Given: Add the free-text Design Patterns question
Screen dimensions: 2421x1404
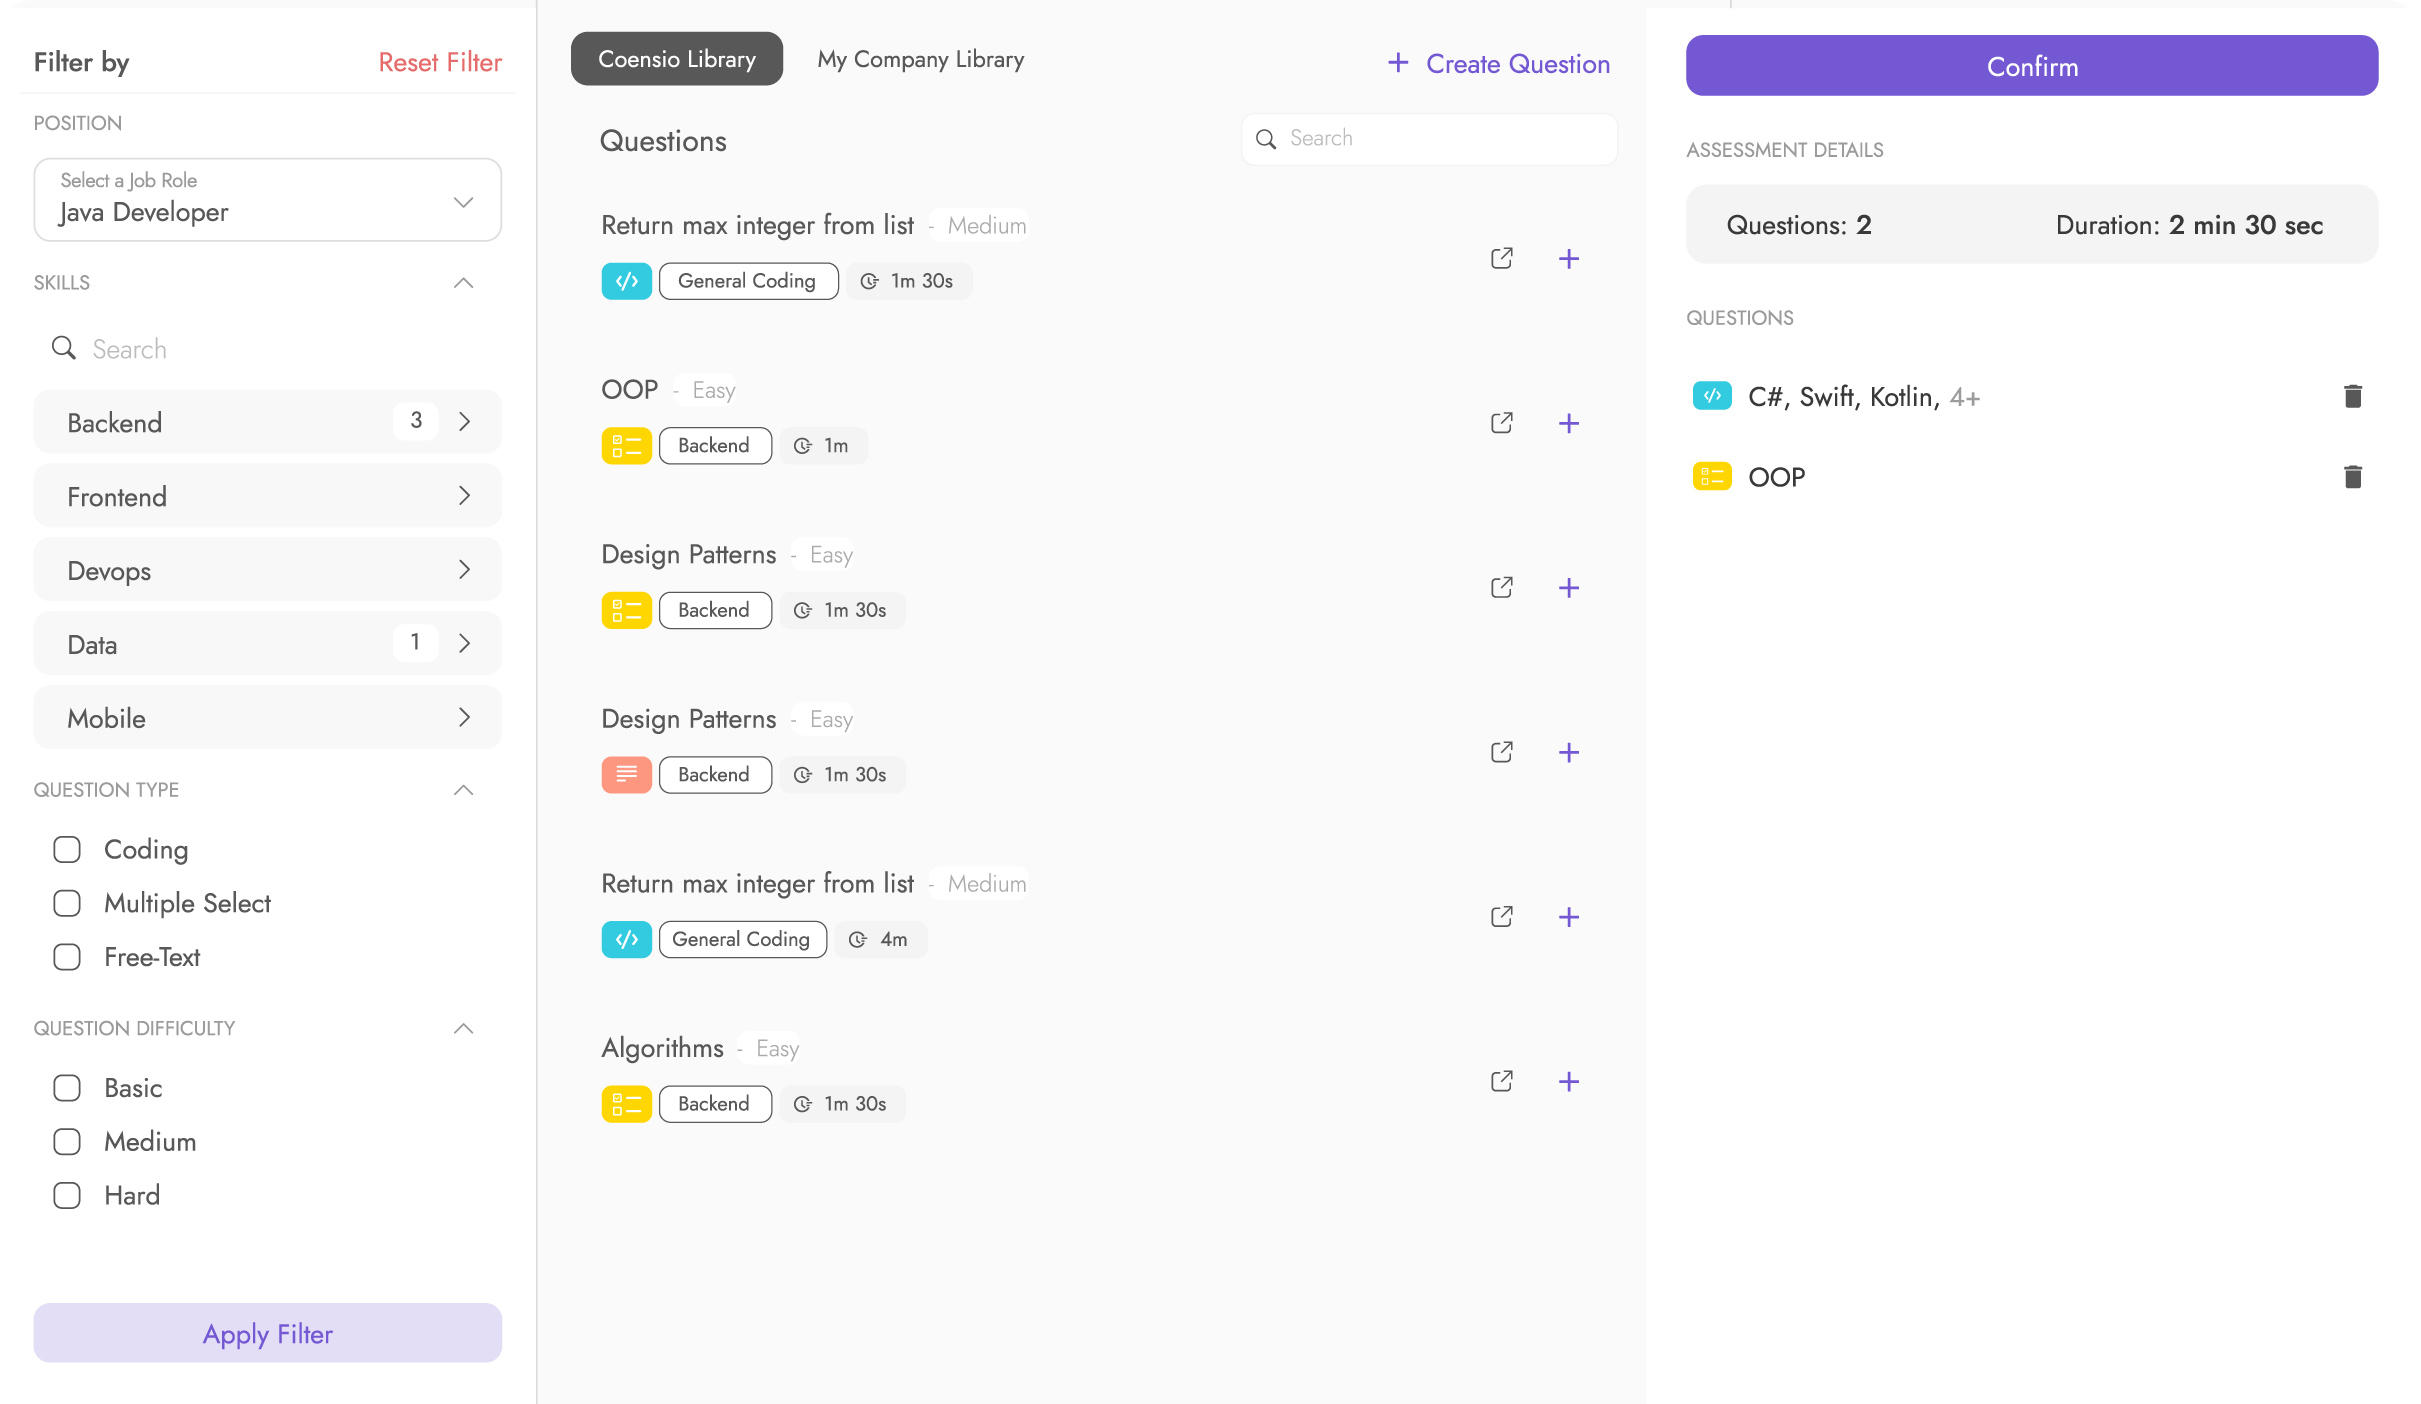Looking at the screenshot, I should pyautogui.click(x=1568, y=752).
